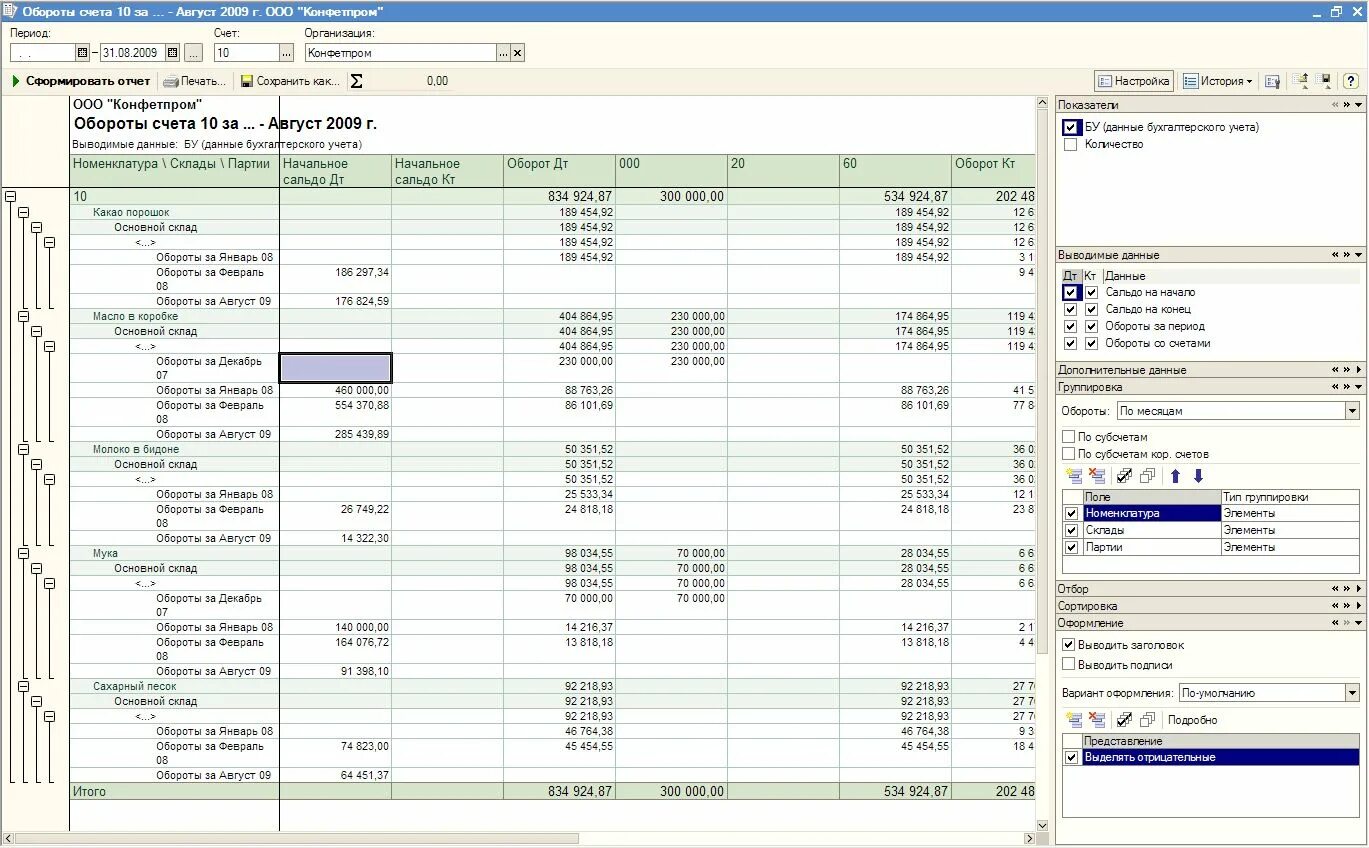Viewport: 1369px width, 848px height.
Task: Open the Вариант оформления dropdown
Action: [1352, 692]
